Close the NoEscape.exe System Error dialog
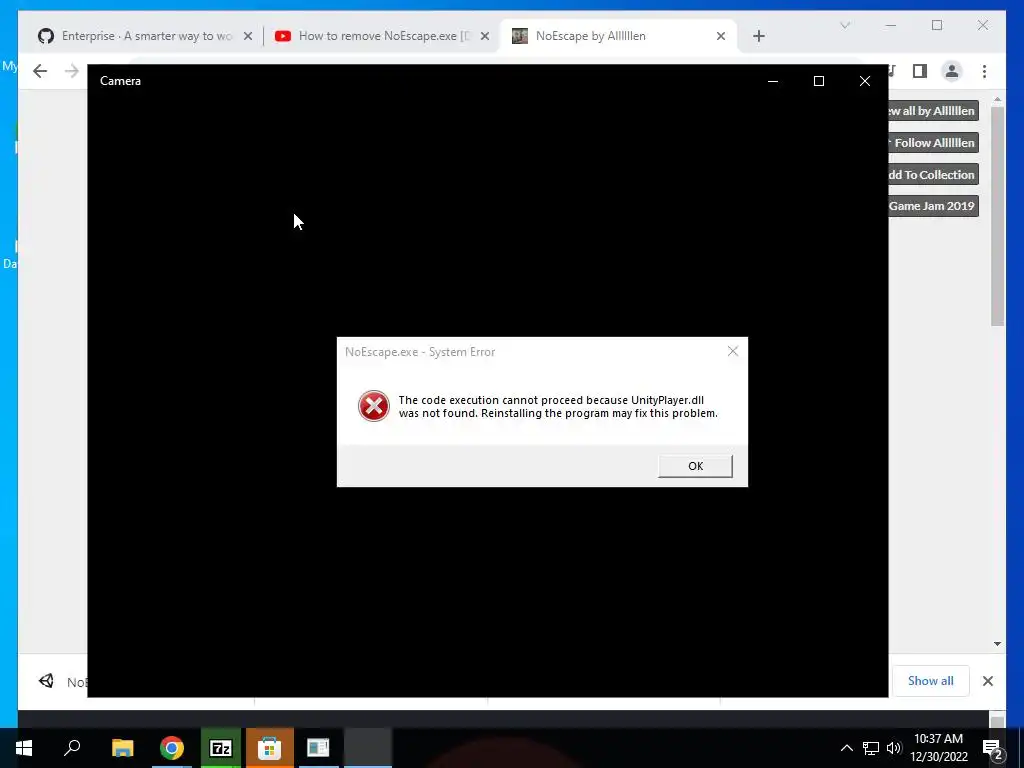The height and width of the screenshot is (768, 1024). click(x=733, y=351)
